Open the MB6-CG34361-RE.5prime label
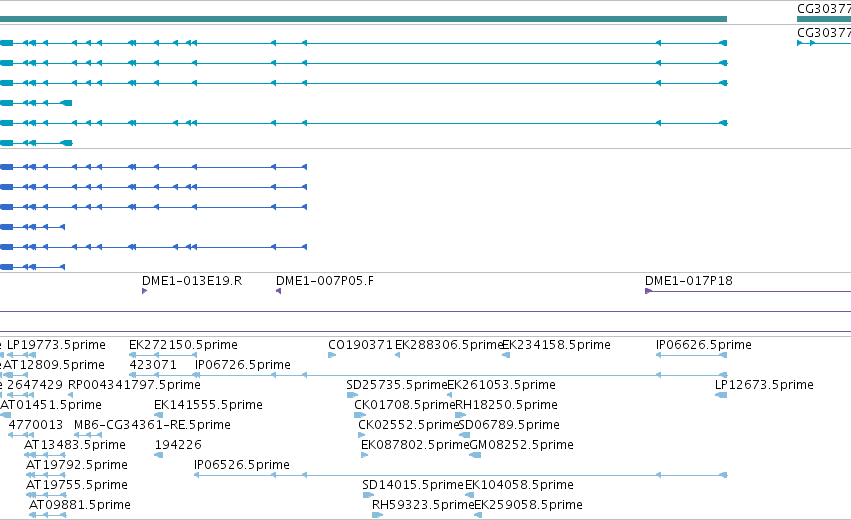This screenshot has width=851, height=520. [x=152, y=425]
